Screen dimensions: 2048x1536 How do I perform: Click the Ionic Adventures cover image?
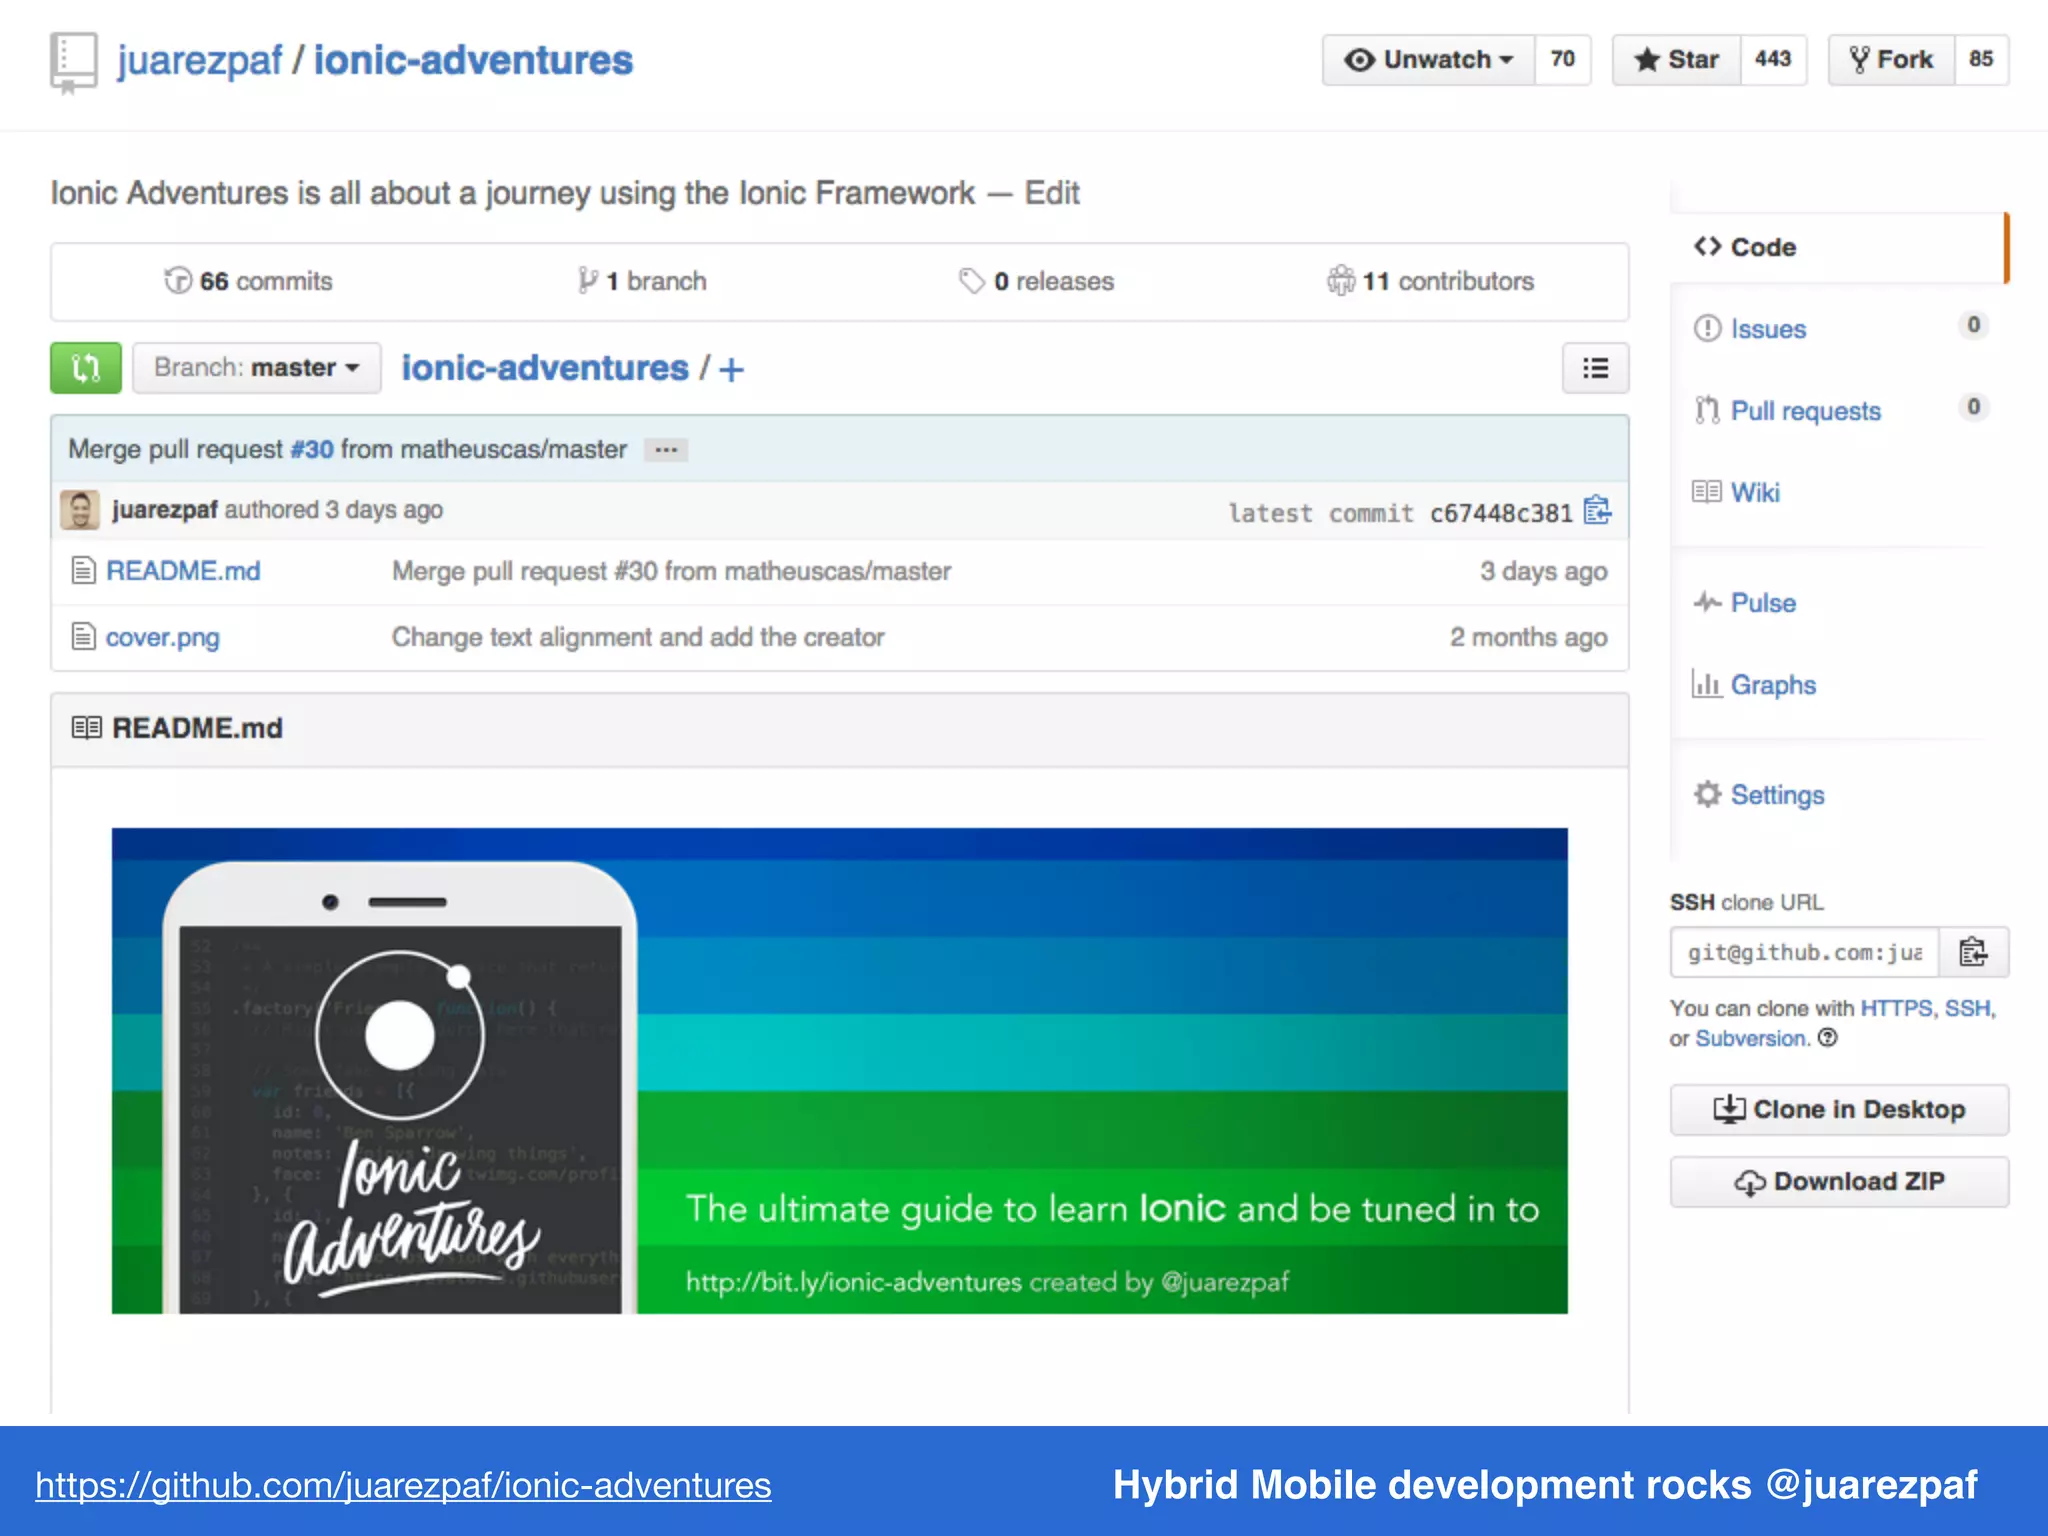coord(840,1071)
